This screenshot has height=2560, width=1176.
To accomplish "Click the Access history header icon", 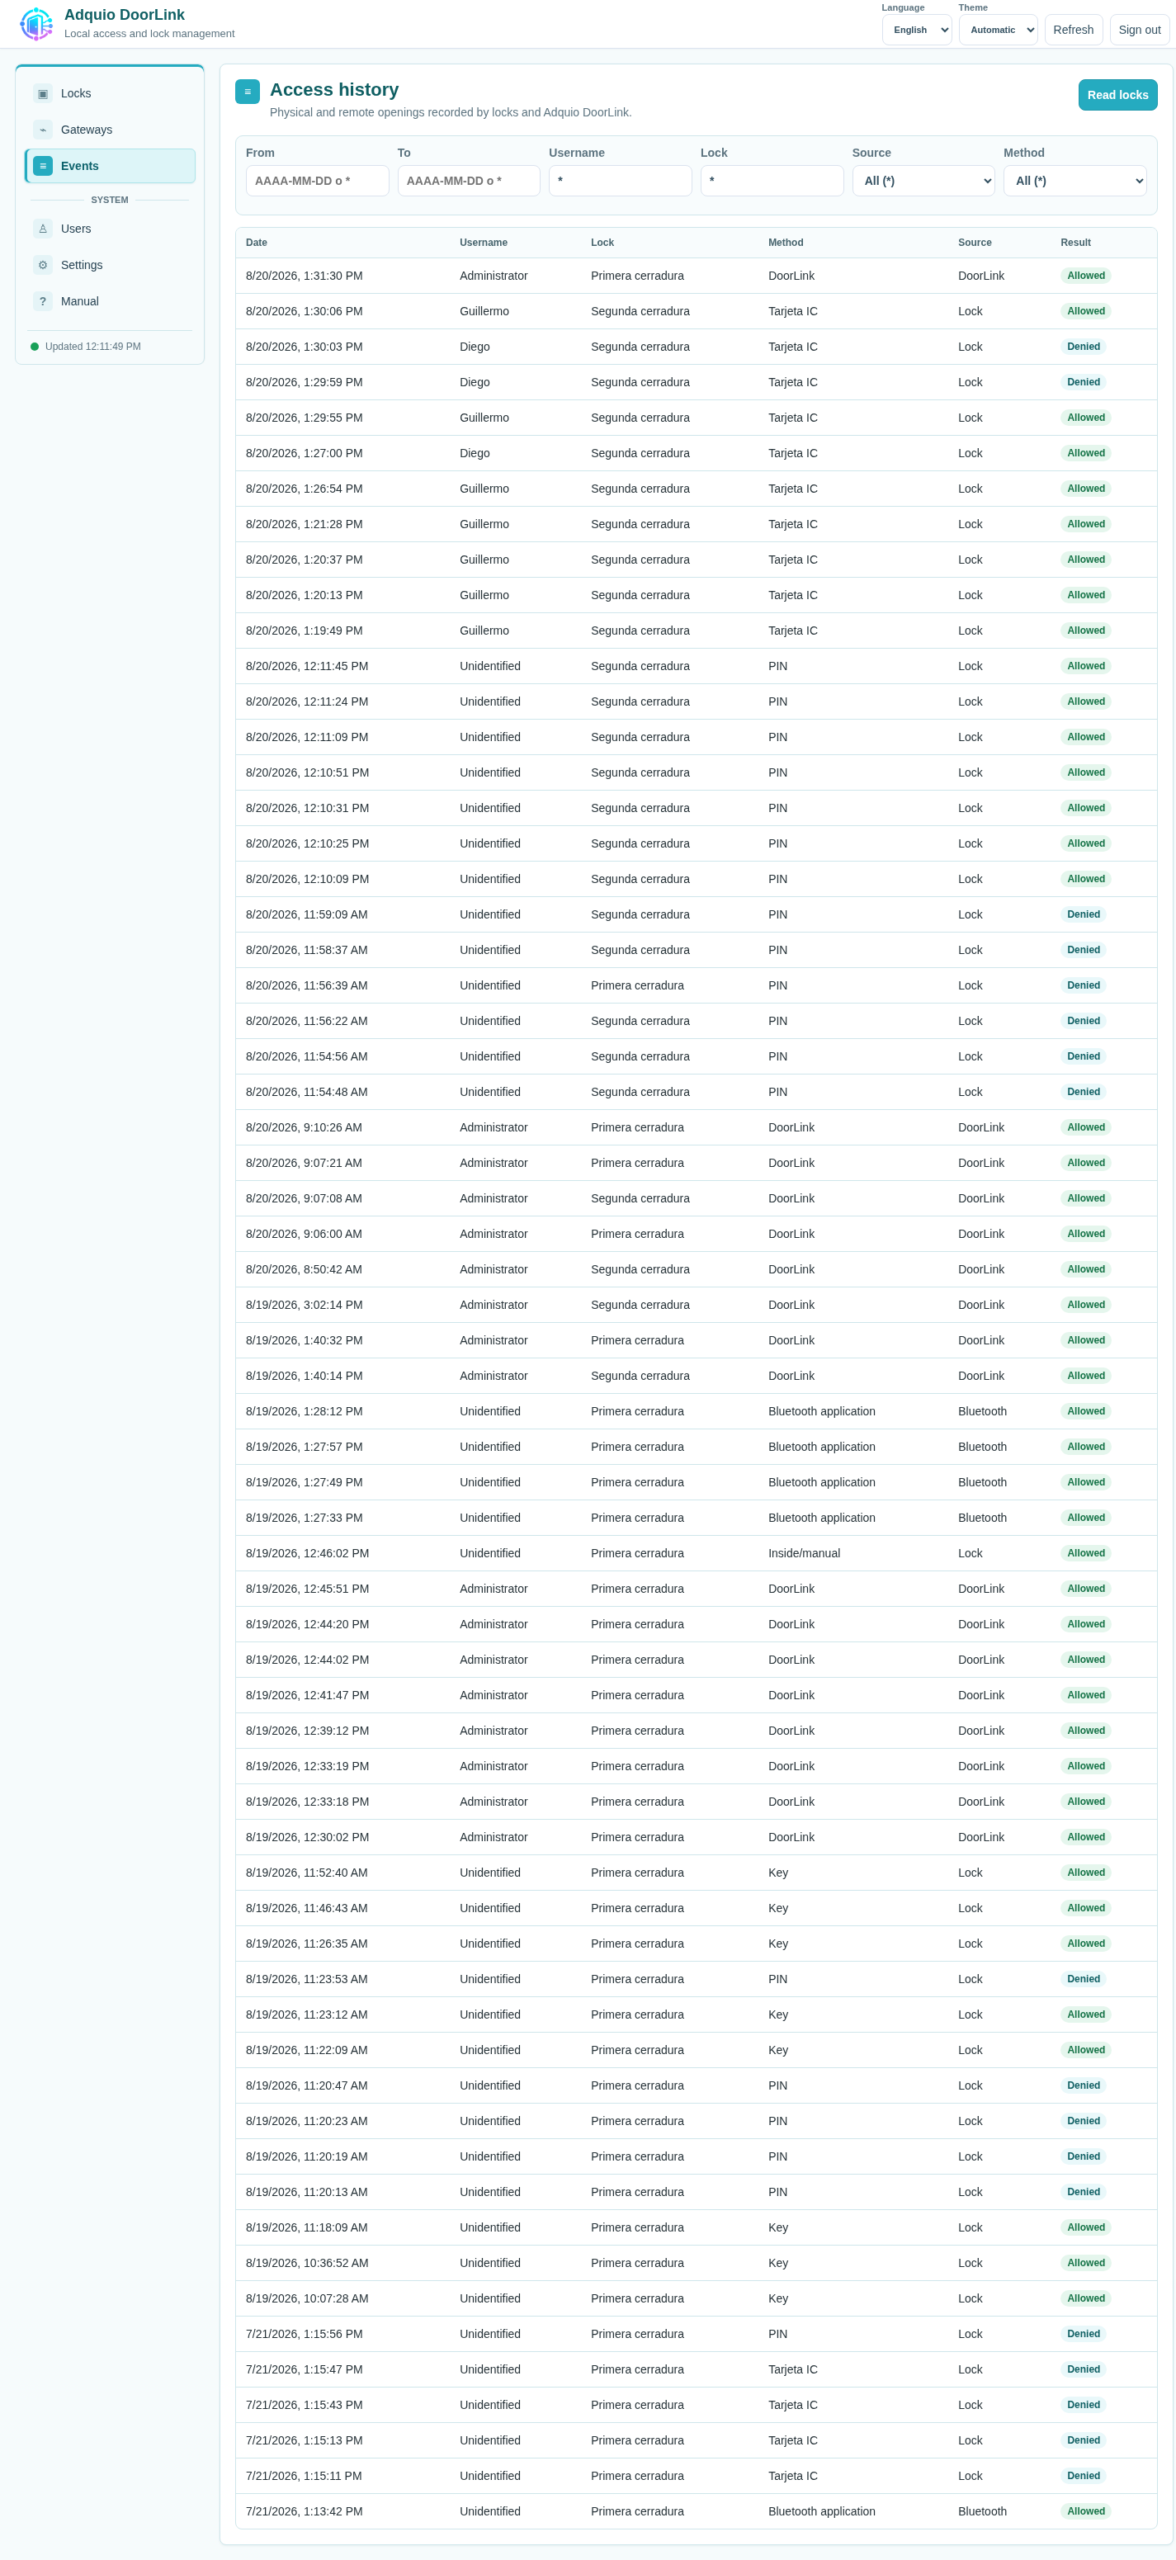I will coord(247,91).
